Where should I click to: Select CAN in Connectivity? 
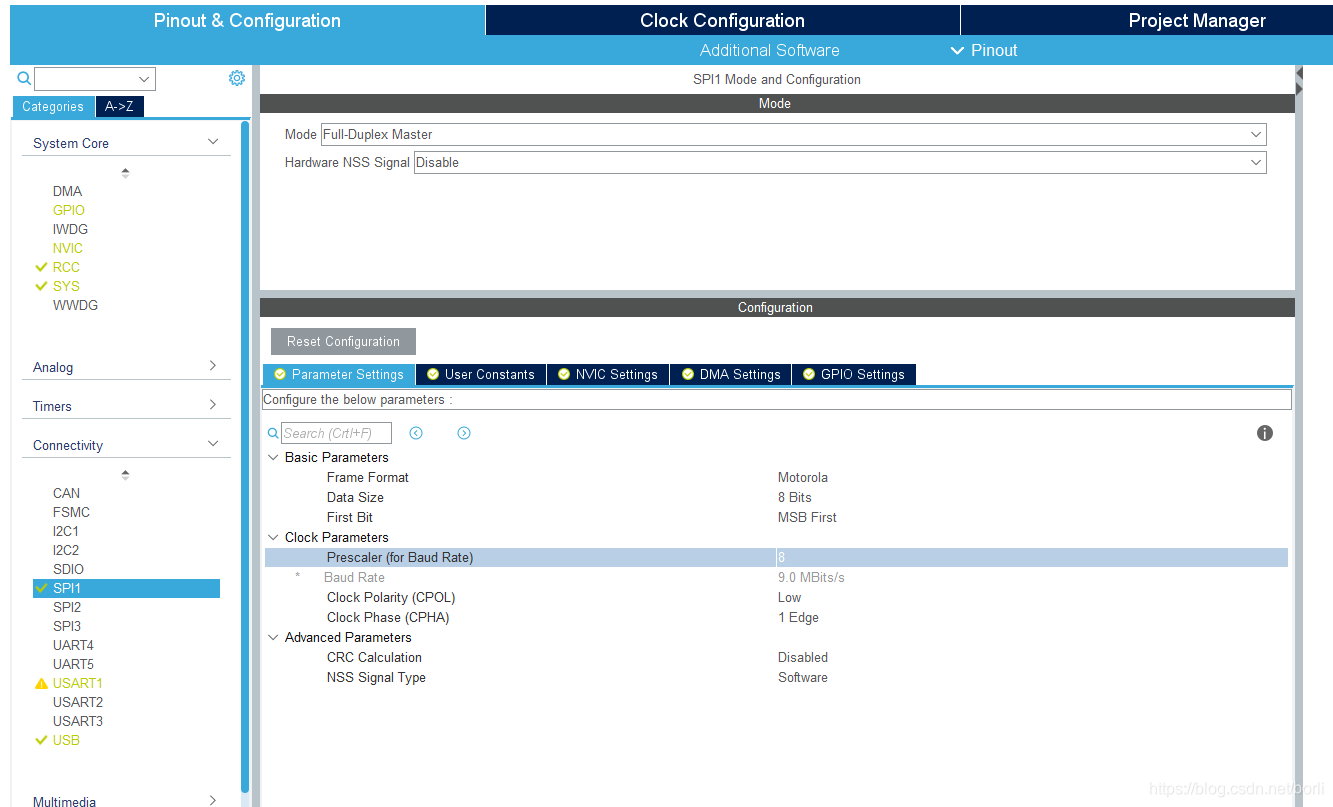(66, 493)
